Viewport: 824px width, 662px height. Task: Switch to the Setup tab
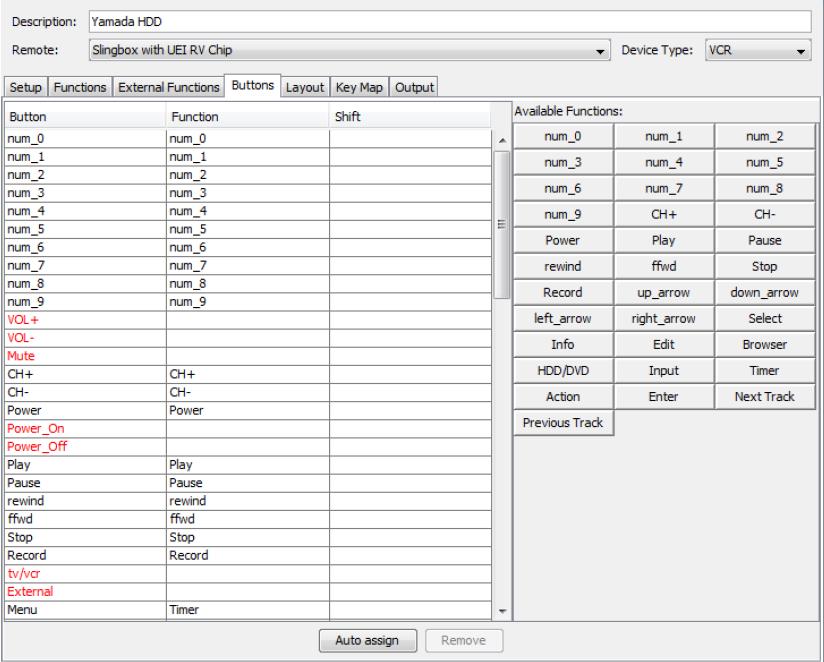pyautogui.click(x=26, y=88)
